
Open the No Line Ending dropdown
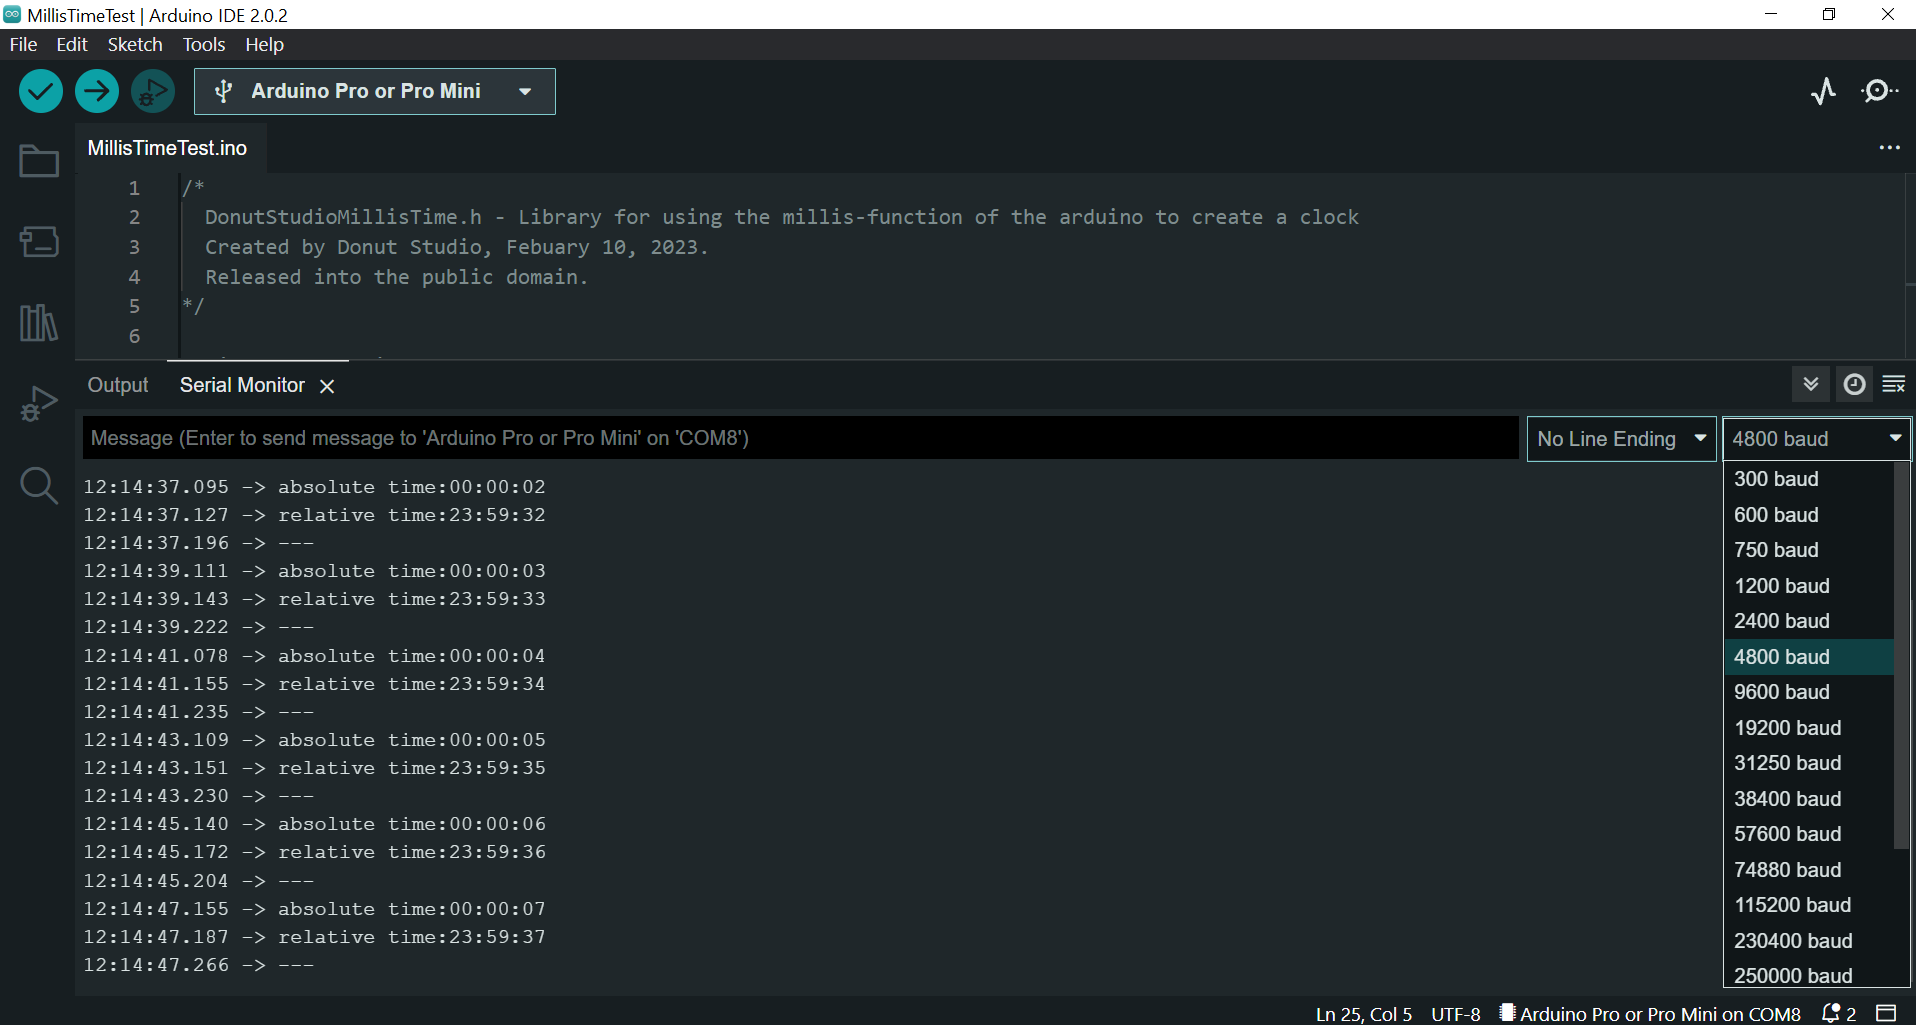[1621, 439]
